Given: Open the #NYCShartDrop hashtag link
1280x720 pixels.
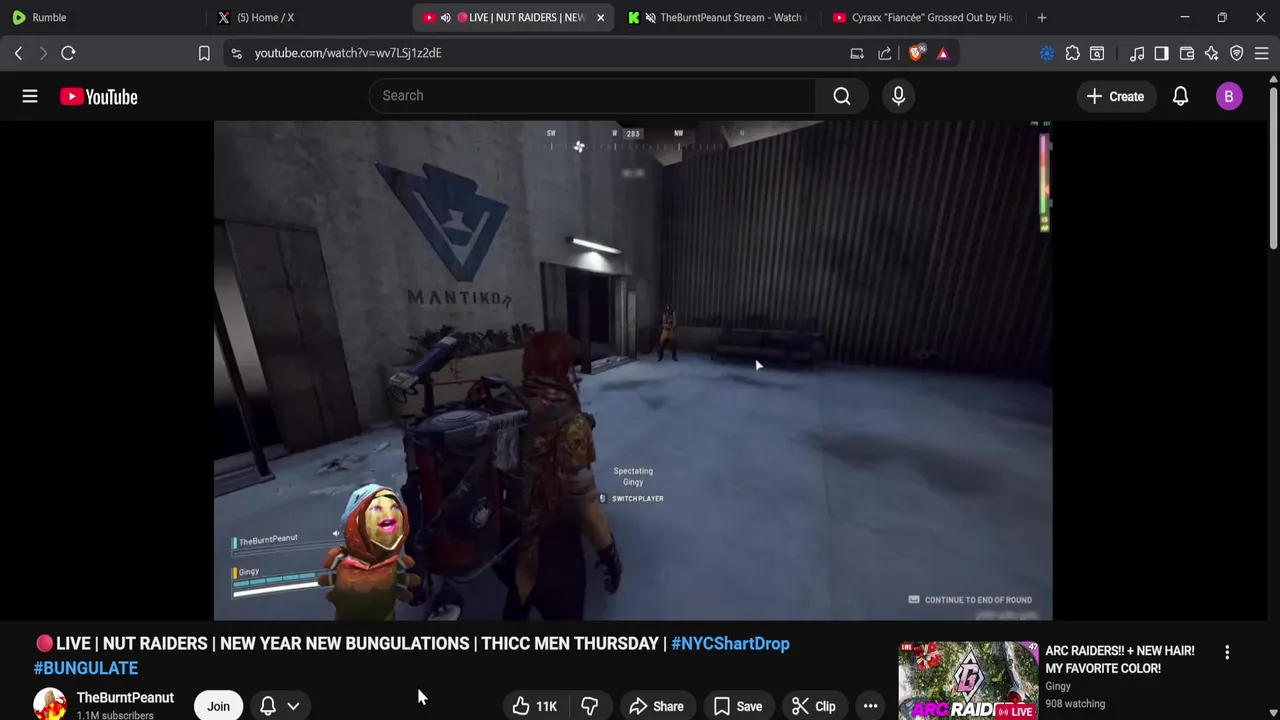Looking at the screenshot, I should click(x=730, y=643).
